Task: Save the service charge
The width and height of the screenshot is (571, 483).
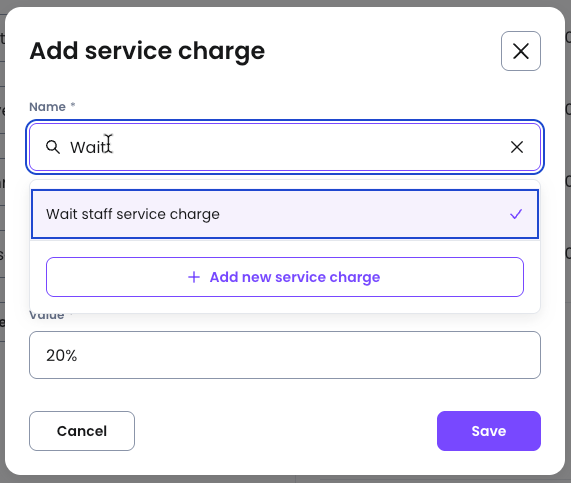Action: click(489, 431)
